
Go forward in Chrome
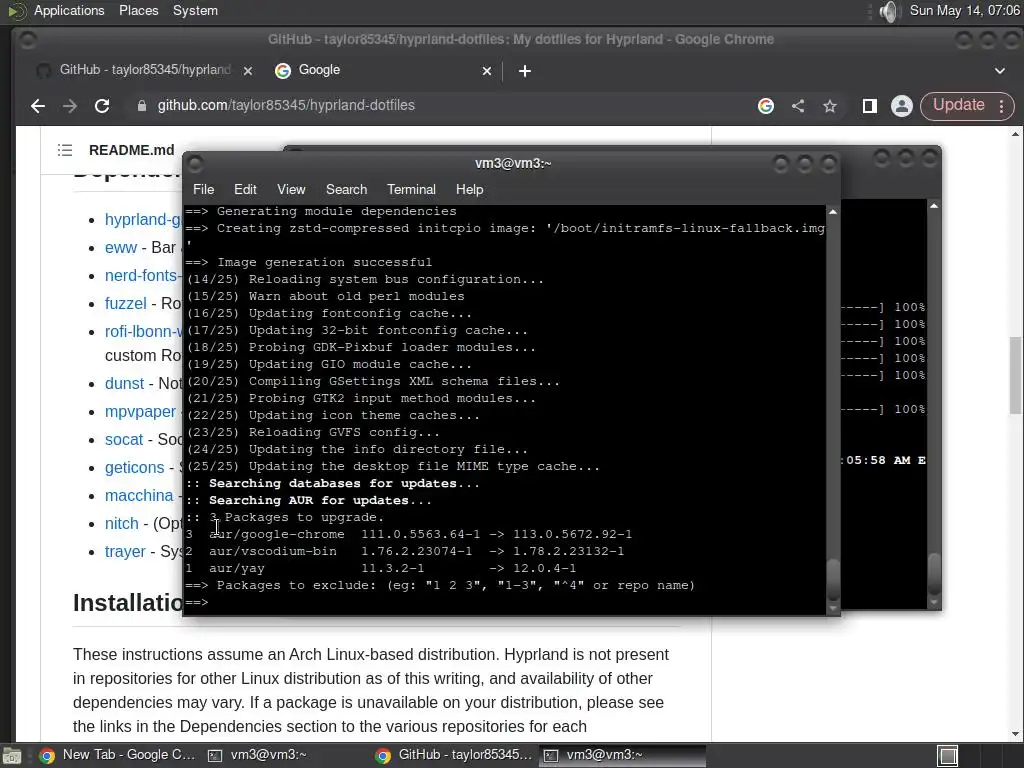pos(70,106)
